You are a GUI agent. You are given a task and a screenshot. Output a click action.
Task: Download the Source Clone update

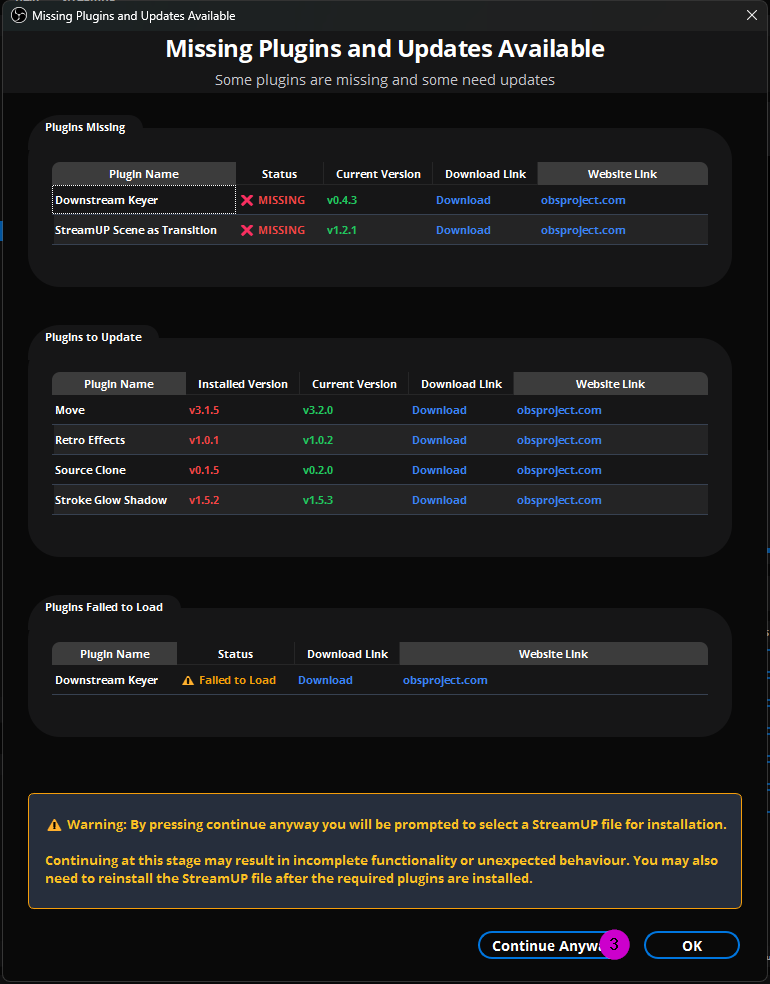coord(439,470)
